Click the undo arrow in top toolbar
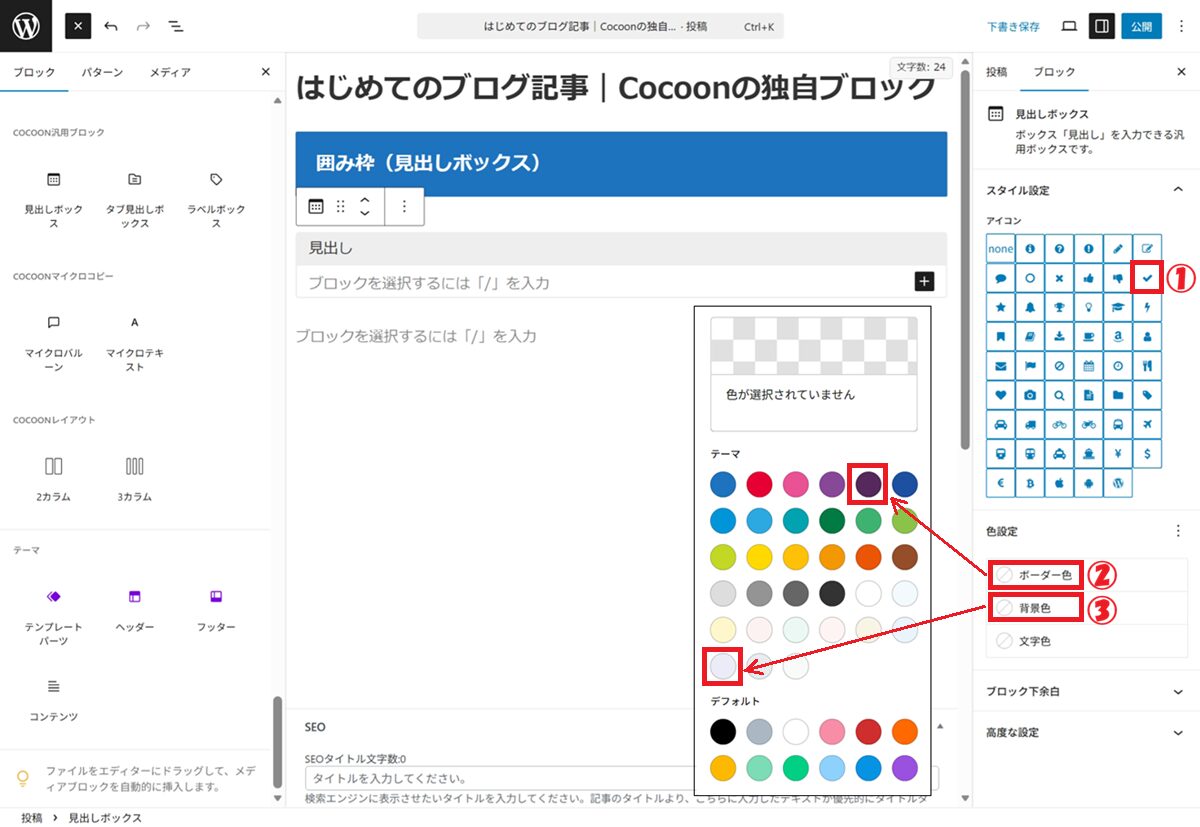This screenshot has width=1200, height=827. click(x=110, y=26)
